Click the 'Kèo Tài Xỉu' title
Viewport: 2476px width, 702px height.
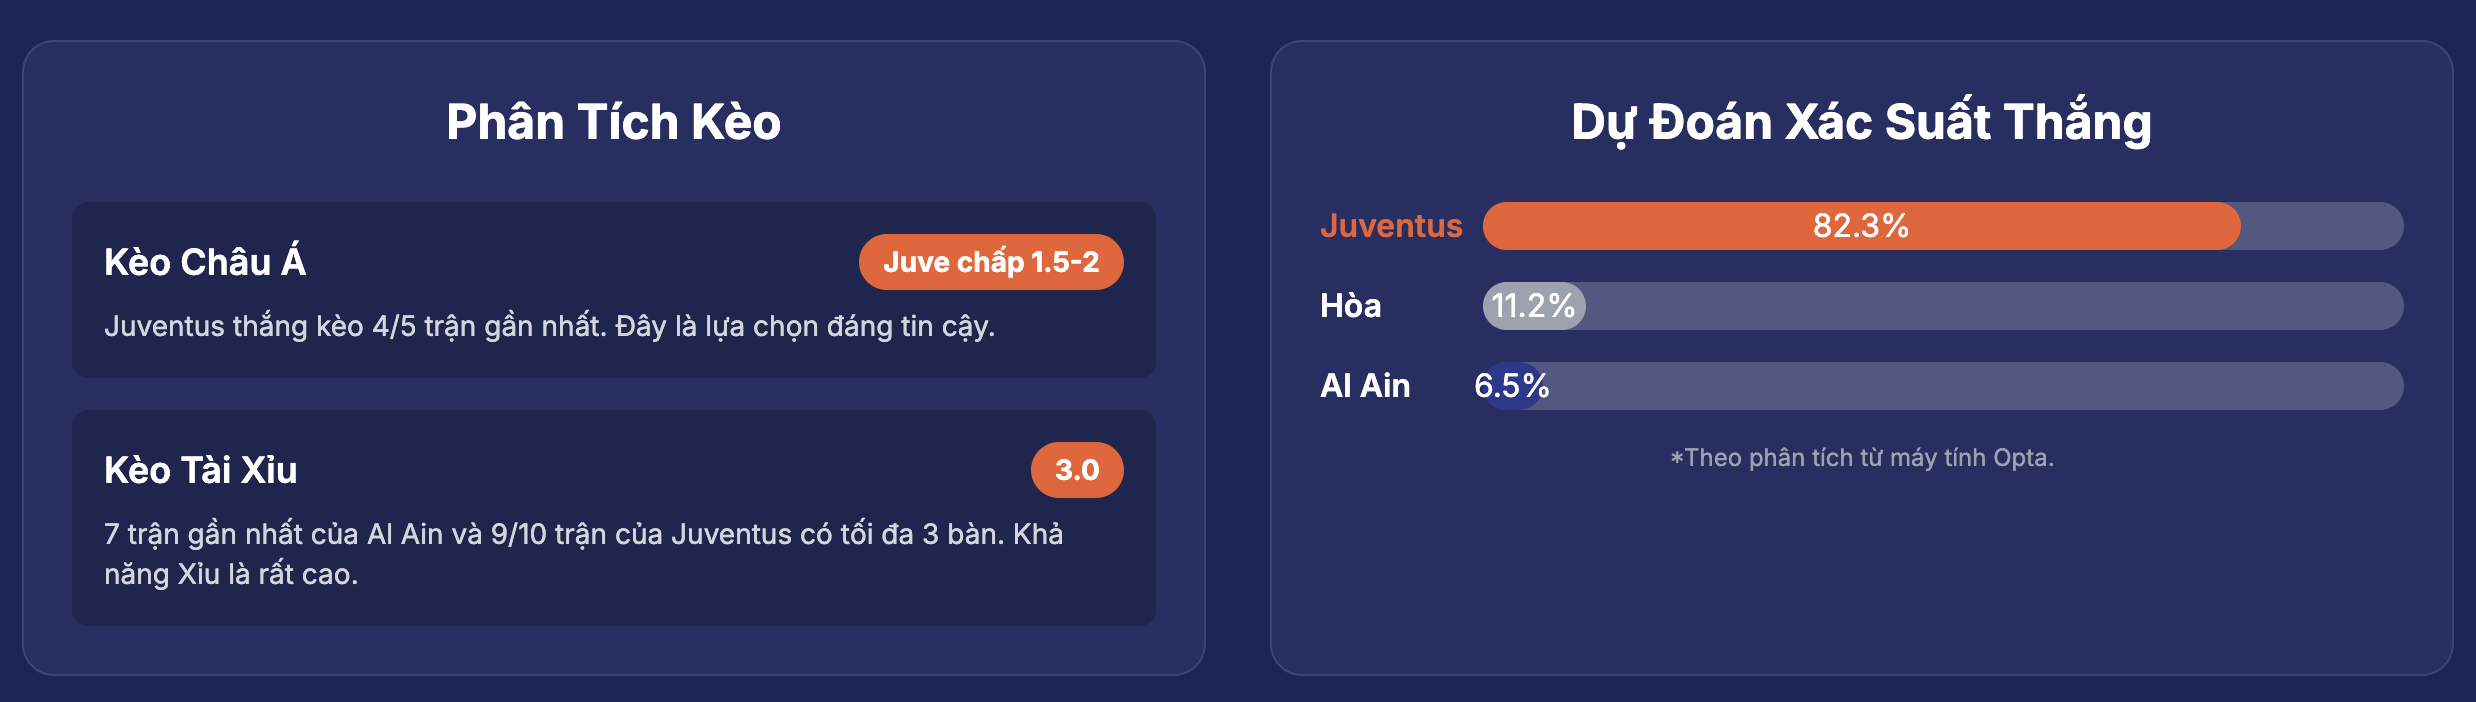pos(201,470)
